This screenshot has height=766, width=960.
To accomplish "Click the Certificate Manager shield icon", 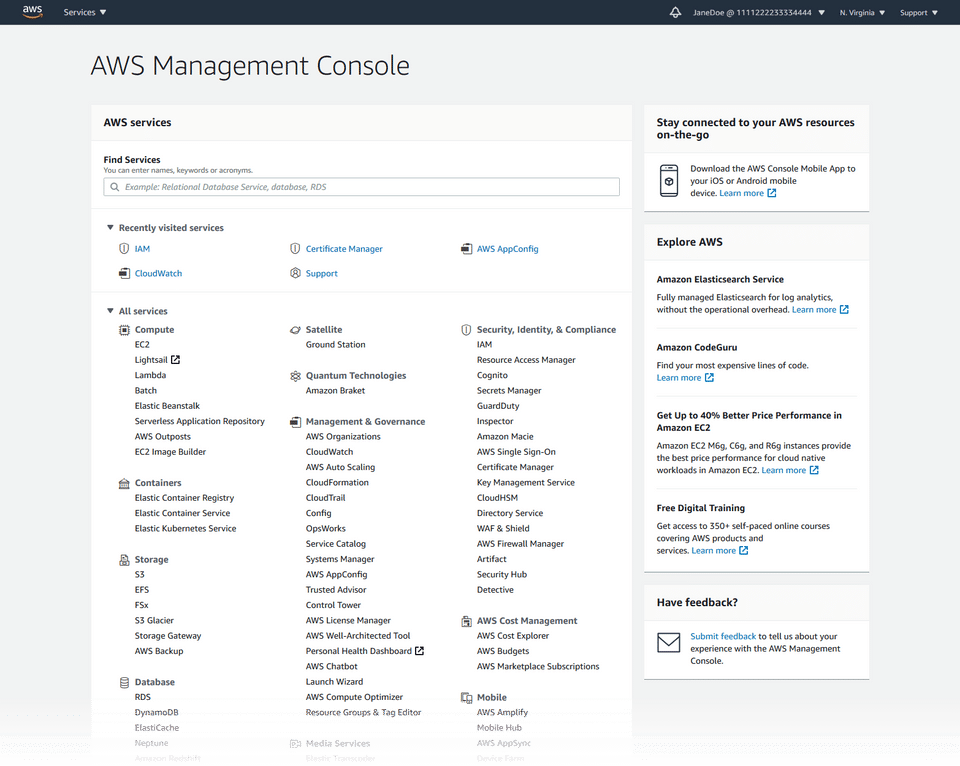I will pyautogui.click(x=294, y=249).
